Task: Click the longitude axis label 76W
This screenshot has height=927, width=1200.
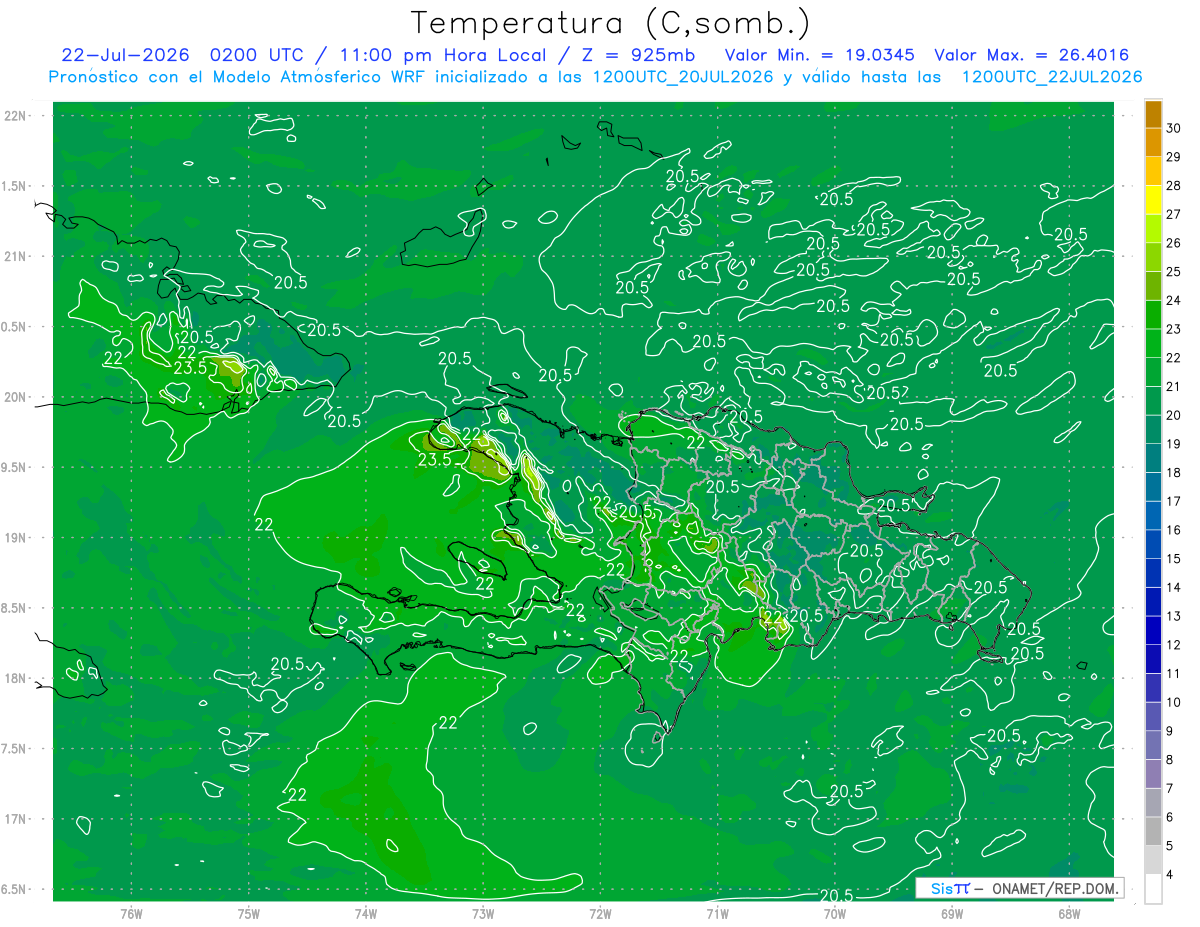Action: 131,914
